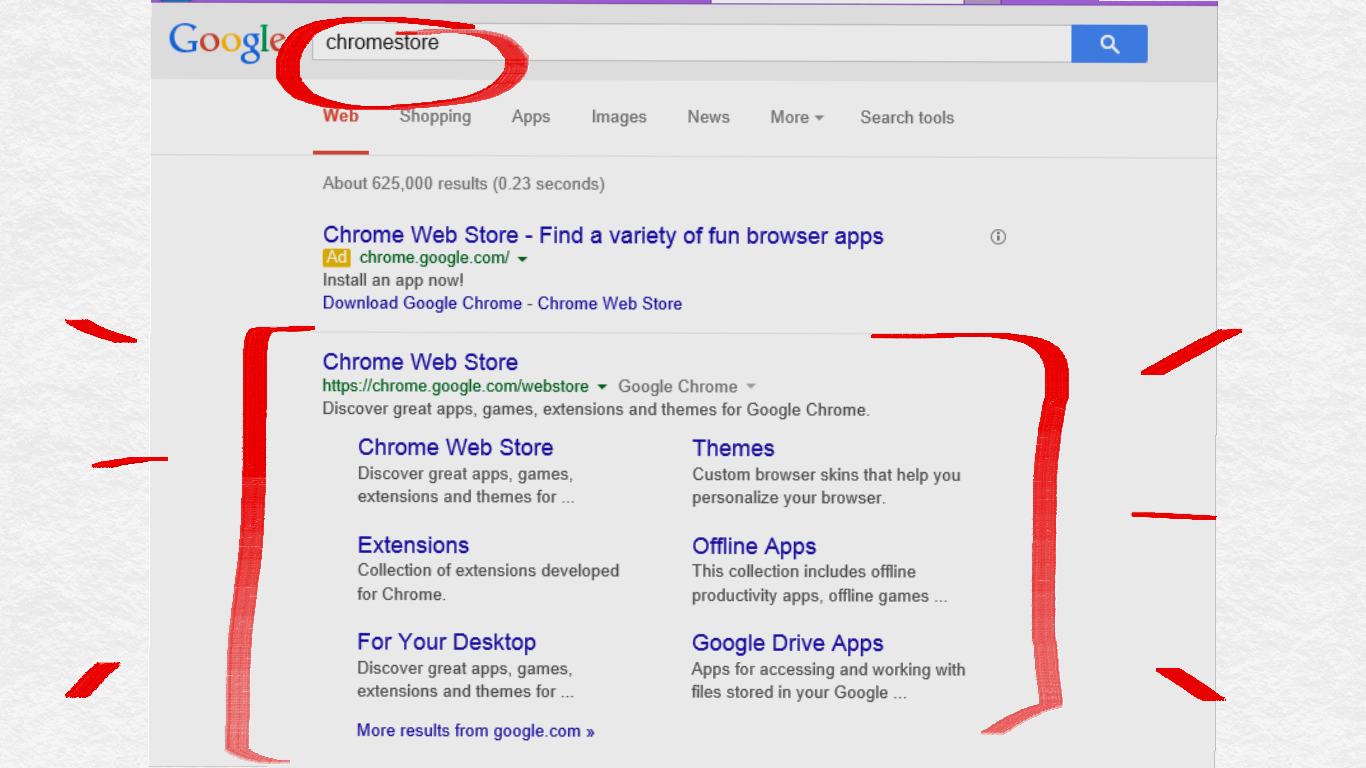Expand the Google Chrome gray dropdown arrow
This screenshot has width=1366, height=768.
pyautogui.click(x=751, y=387)
